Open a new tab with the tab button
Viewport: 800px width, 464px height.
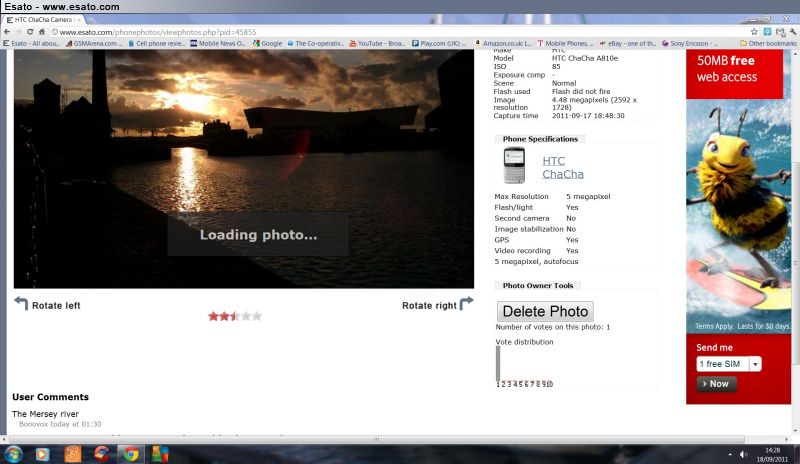click(x=91, y=20)
